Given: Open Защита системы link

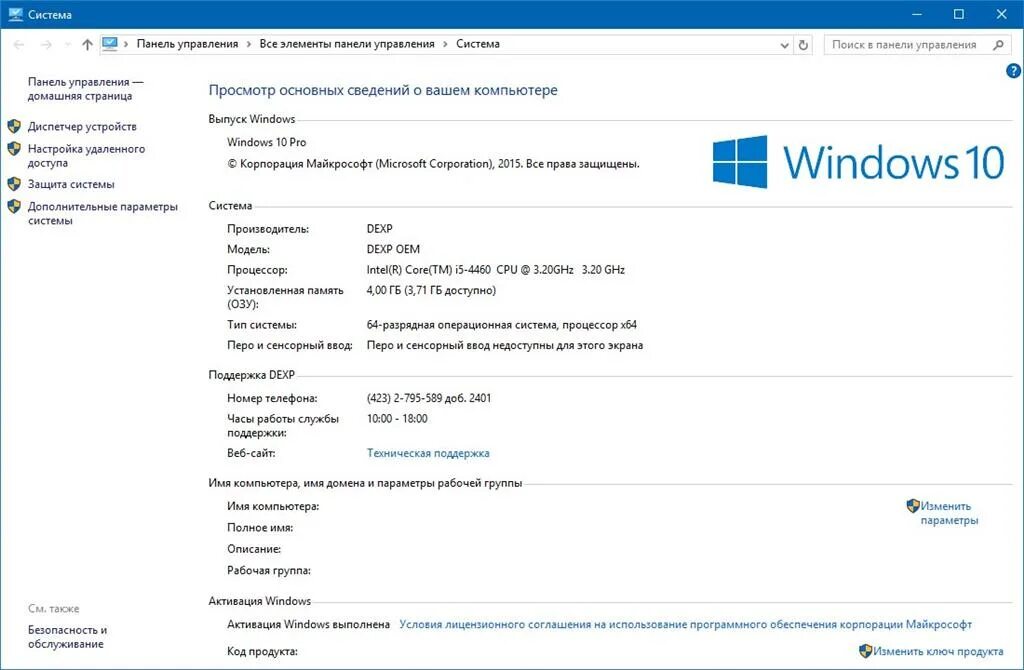Looking at the screenshot, I should point(71,184).
